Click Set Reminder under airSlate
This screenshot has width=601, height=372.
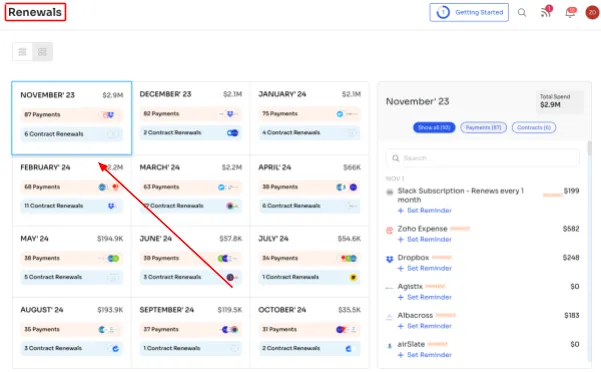point(425,355)
